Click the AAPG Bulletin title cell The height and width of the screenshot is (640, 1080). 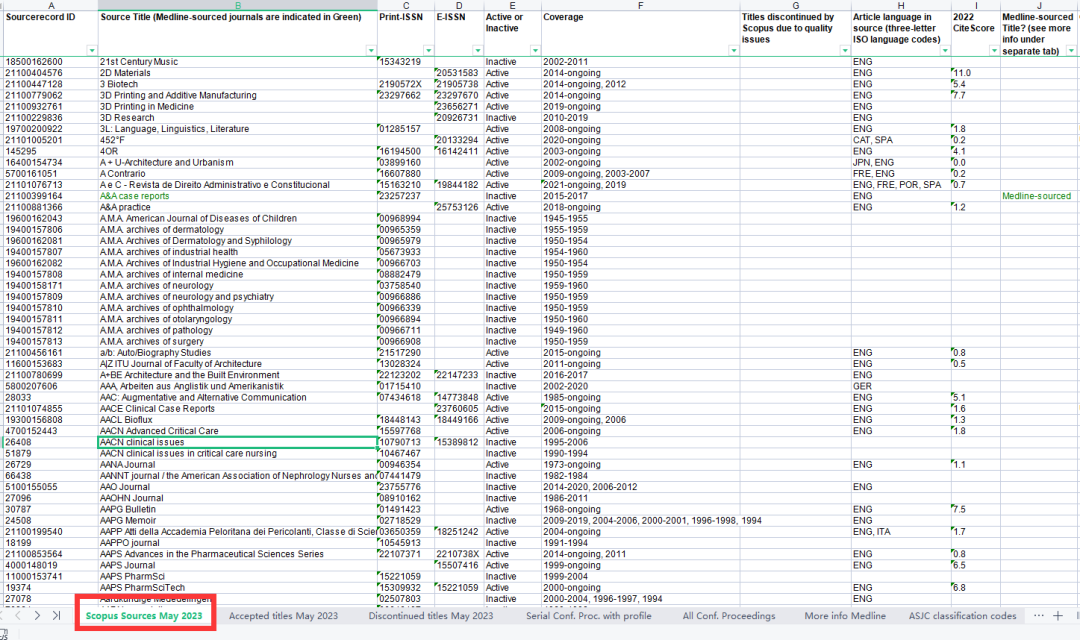pyautogui.click(x=238, y=510)
